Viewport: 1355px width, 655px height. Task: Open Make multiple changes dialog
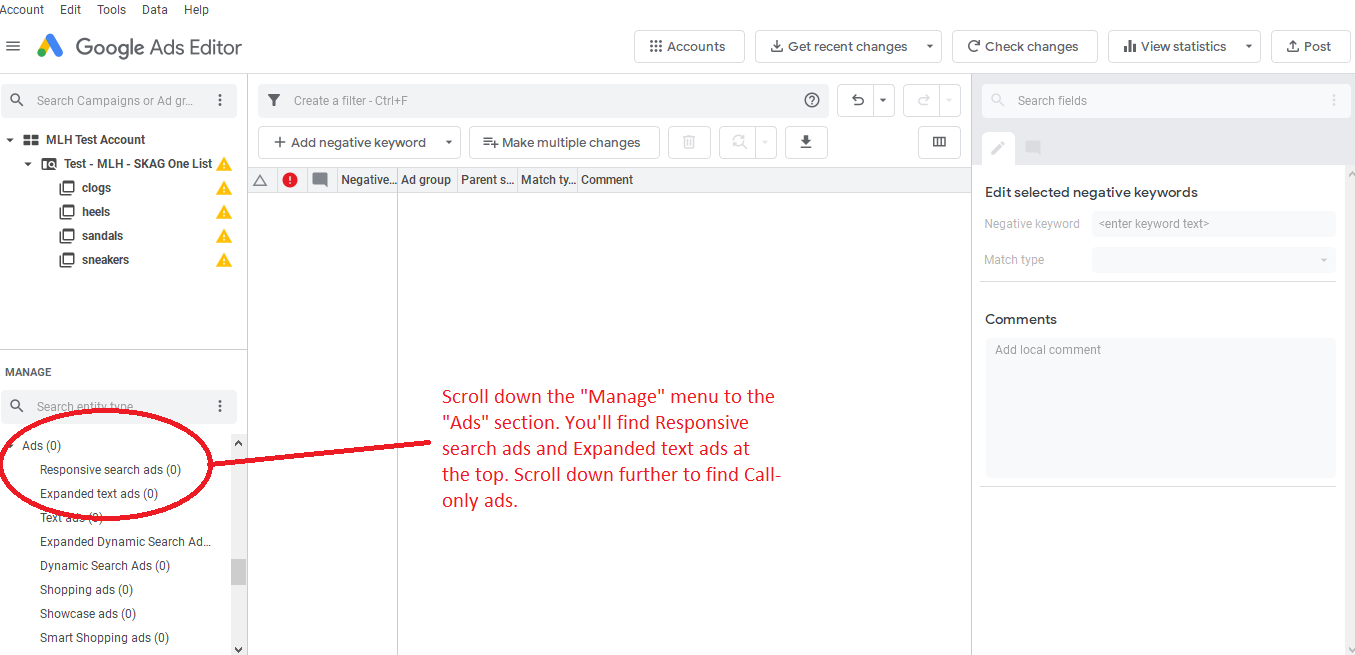(564, 142)
